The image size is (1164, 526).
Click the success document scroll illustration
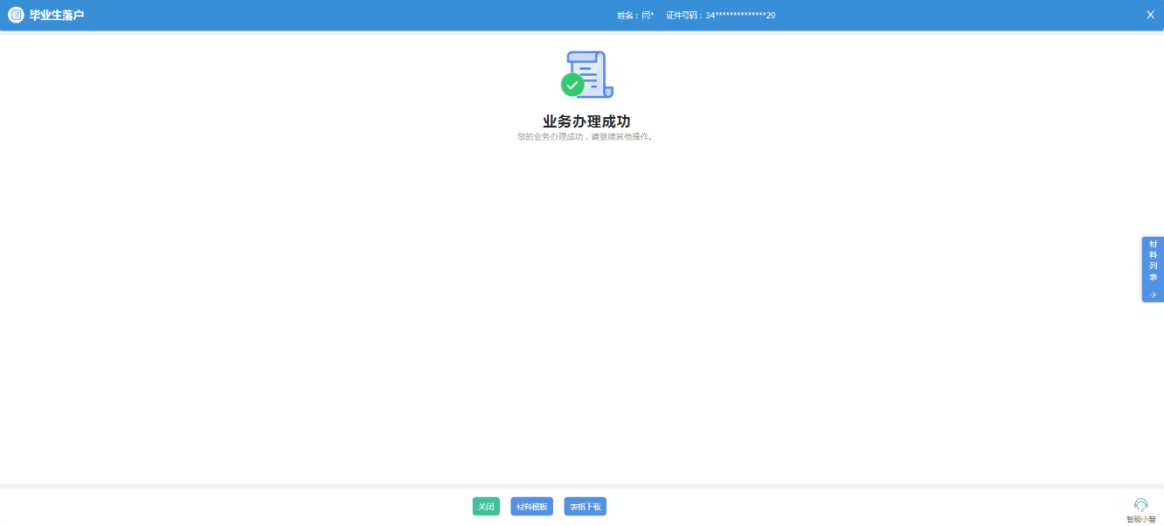(x=592, y=72)
